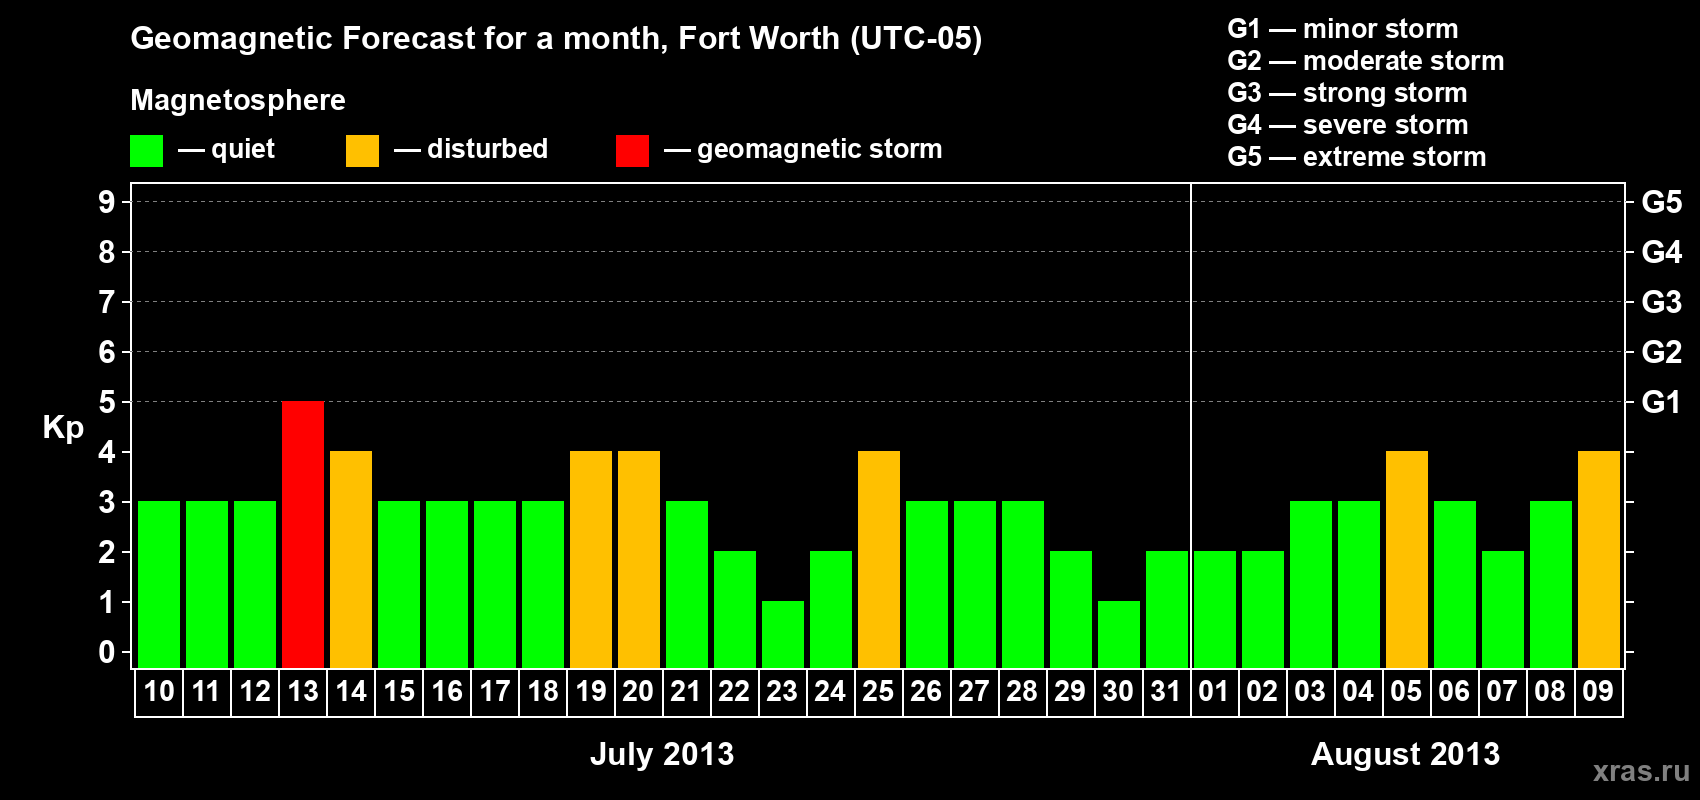Click the orange bar for July 25
The height and width of the screenshot is (800, 1700).
coord(879,559)
